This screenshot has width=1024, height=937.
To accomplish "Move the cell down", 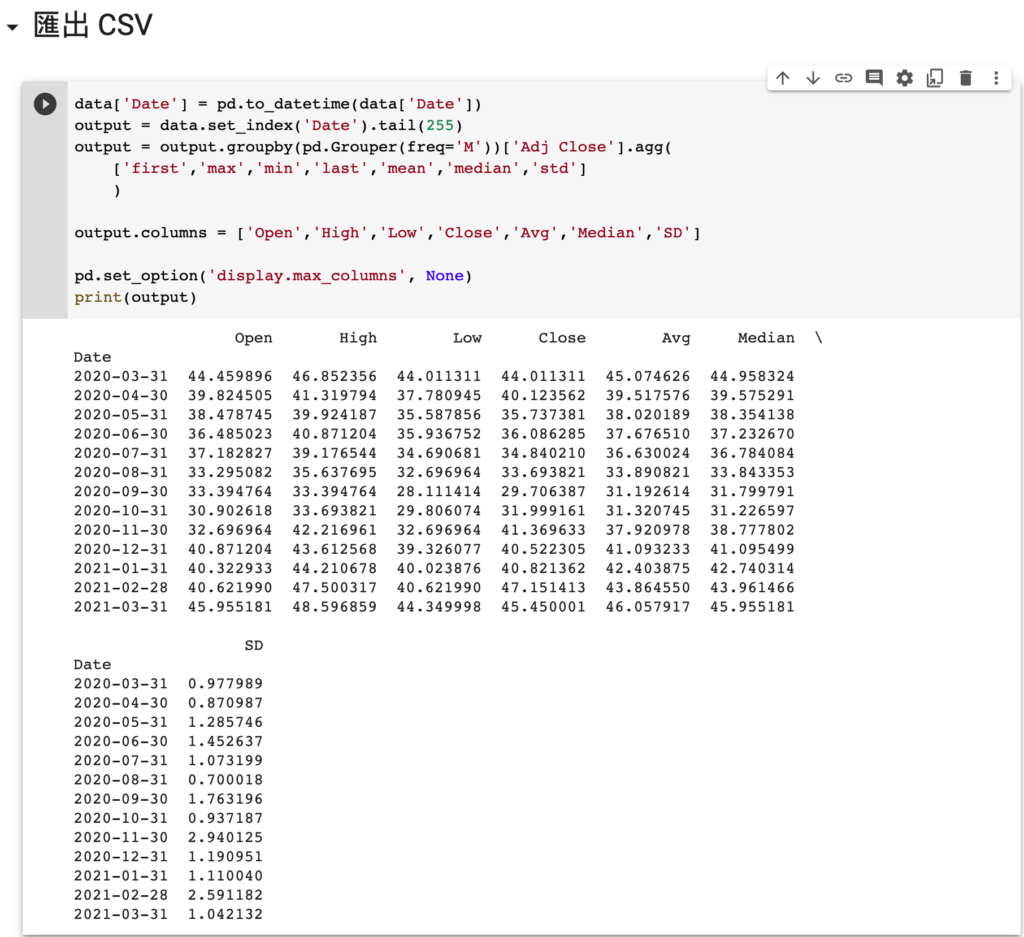I will coord(813,77).
